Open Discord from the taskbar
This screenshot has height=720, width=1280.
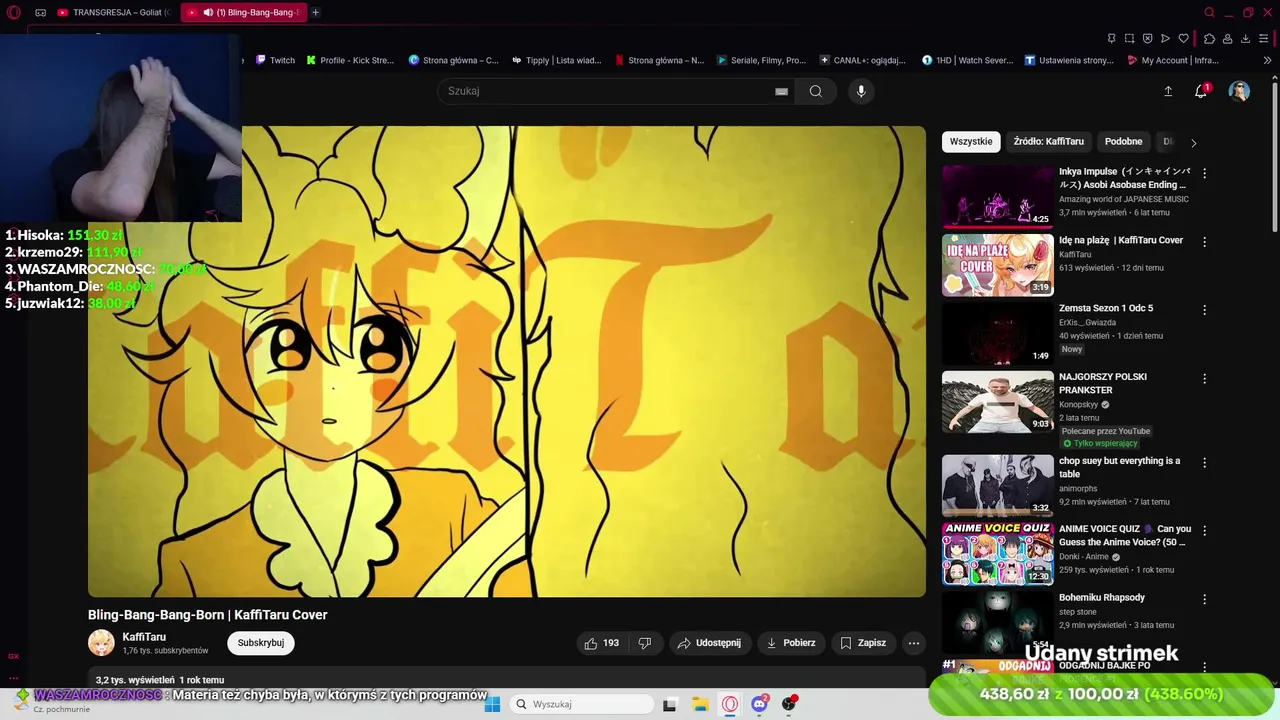[760, 704]
